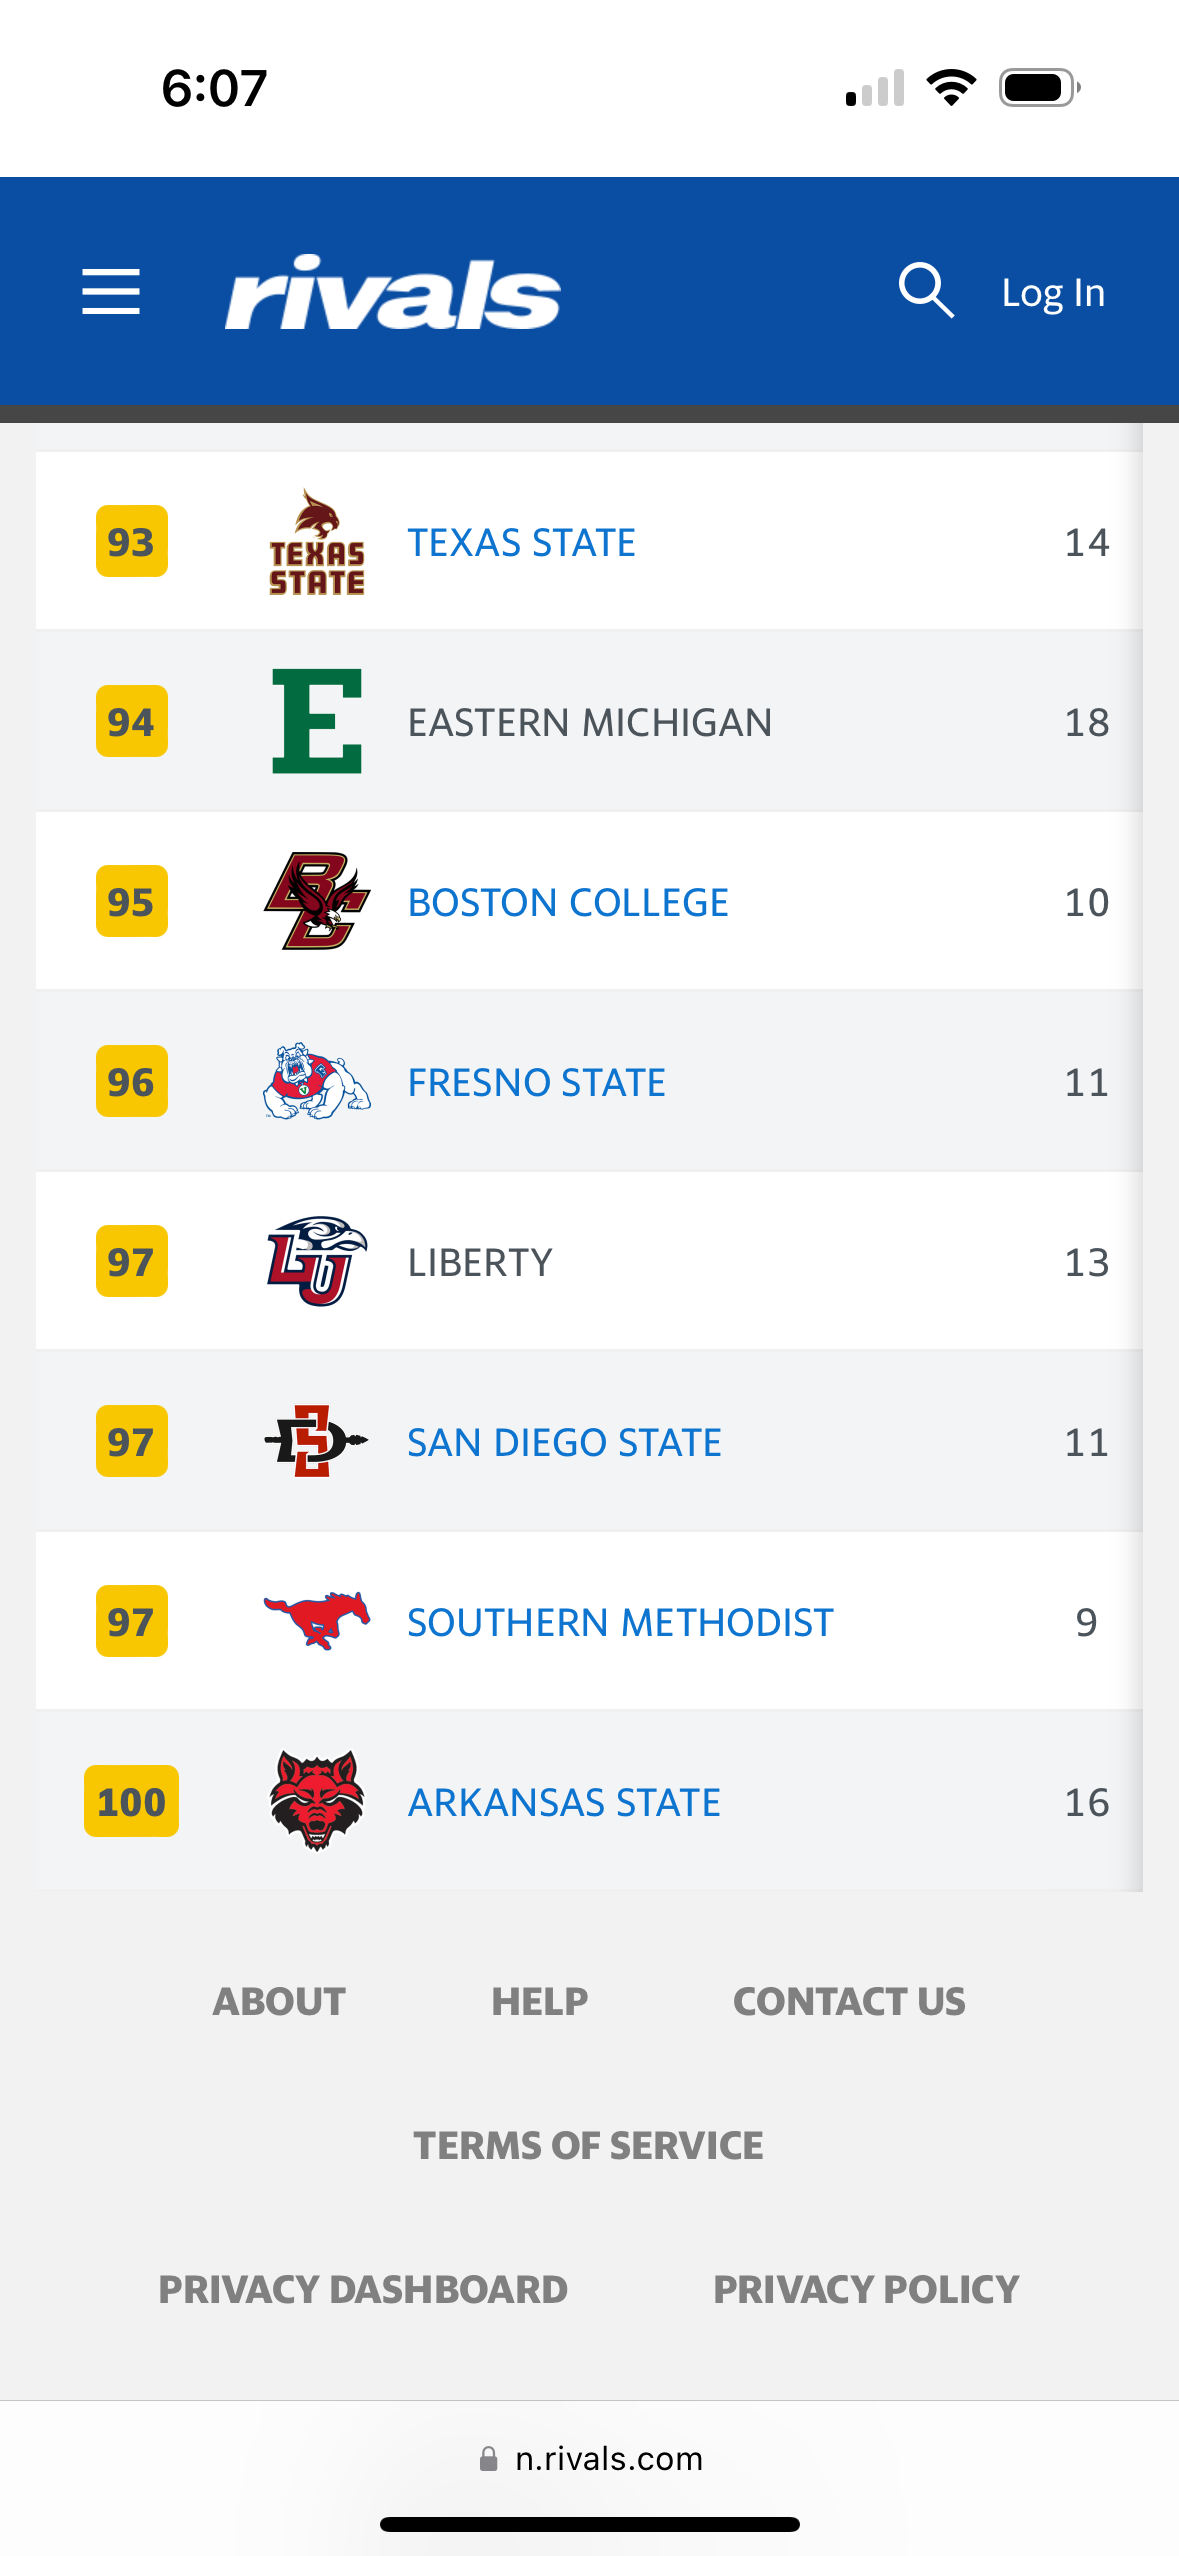
Task: Tap the Fresno State bulldog logo
Action: click(317, 1081)
